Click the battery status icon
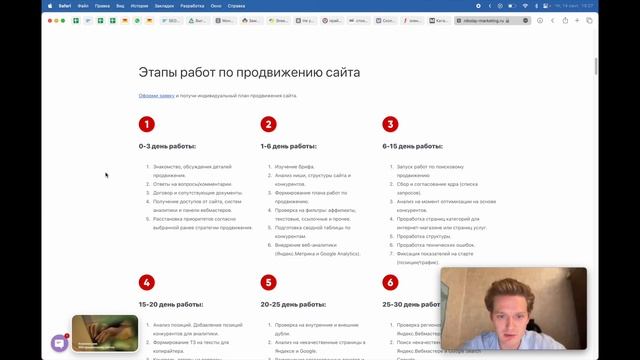This screenshot has height=360, width=640. 511,6
